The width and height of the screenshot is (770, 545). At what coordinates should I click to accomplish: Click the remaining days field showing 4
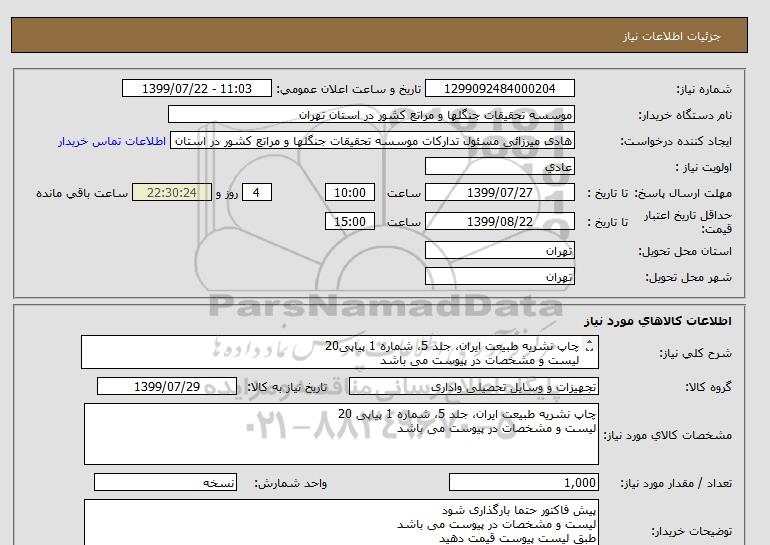click(256, 192)
